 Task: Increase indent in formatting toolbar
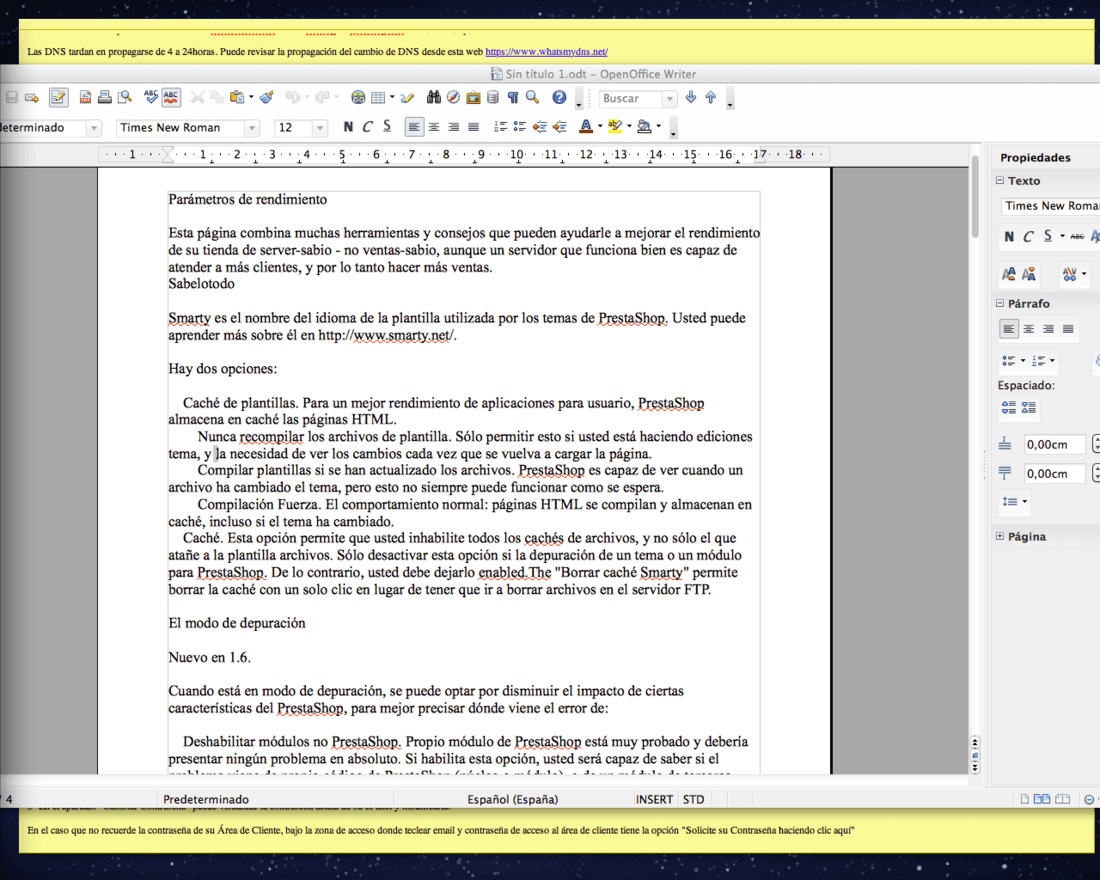pos(559,127)
